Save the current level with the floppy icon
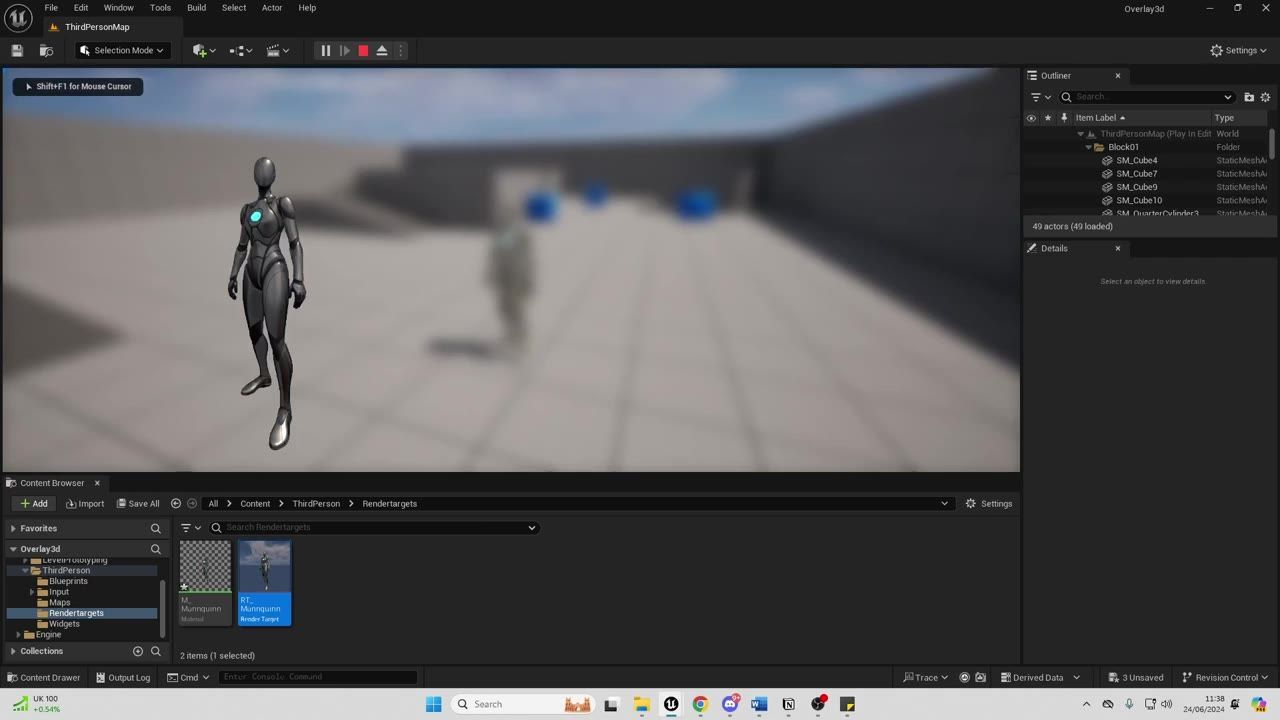Viewport: 1280px width, 720px height. 17,50
